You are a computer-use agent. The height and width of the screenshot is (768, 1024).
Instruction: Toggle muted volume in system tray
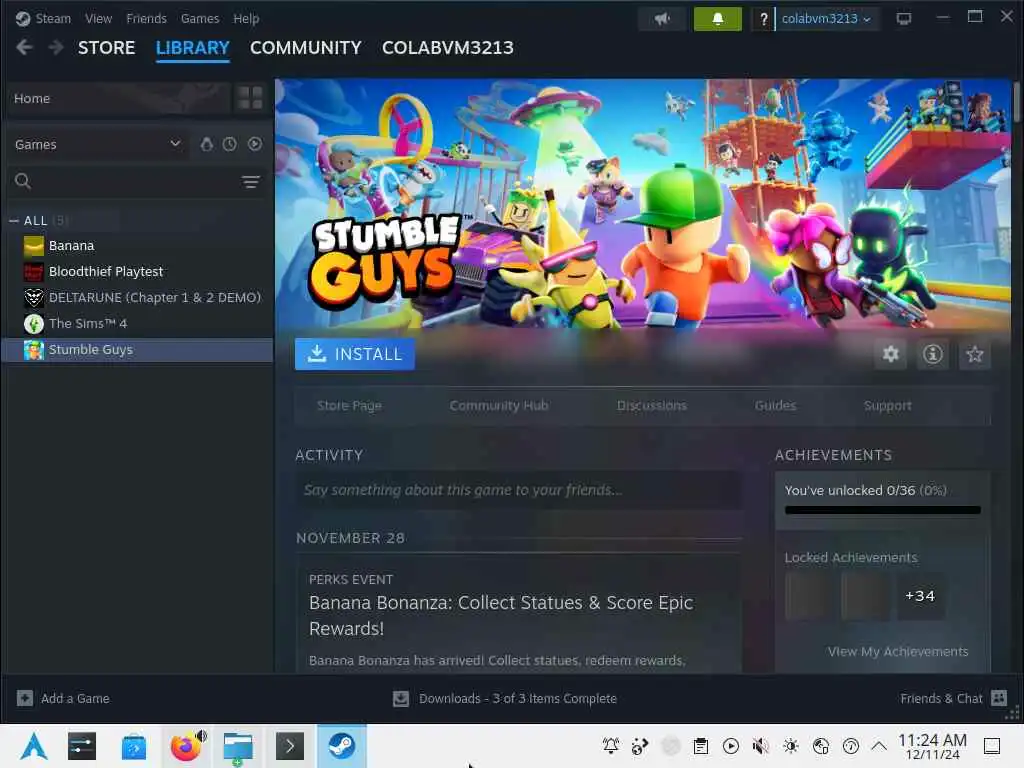(760, 746)
